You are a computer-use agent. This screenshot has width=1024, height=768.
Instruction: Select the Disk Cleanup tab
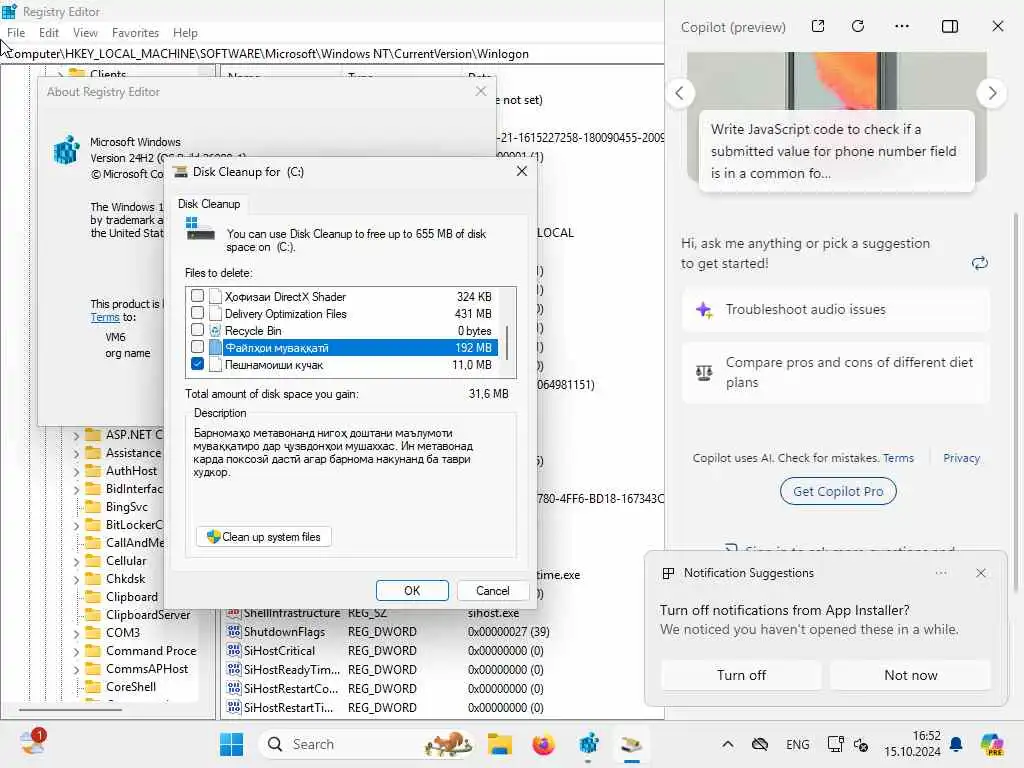pos(209,204)
